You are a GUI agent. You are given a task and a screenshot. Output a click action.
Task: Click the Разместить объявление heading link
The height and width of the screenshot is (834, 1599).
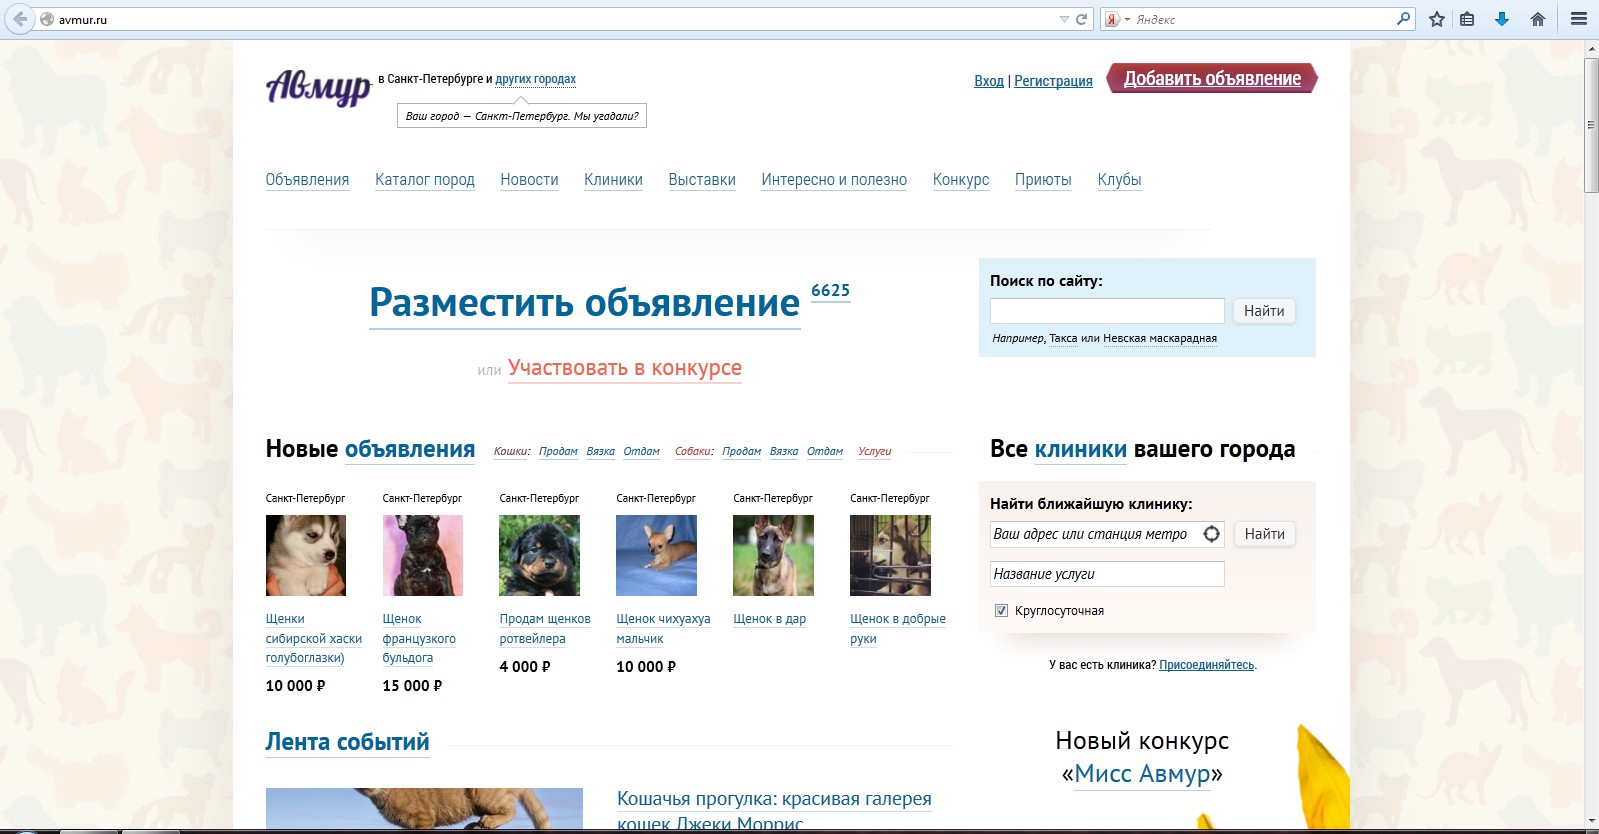(585, 303)
